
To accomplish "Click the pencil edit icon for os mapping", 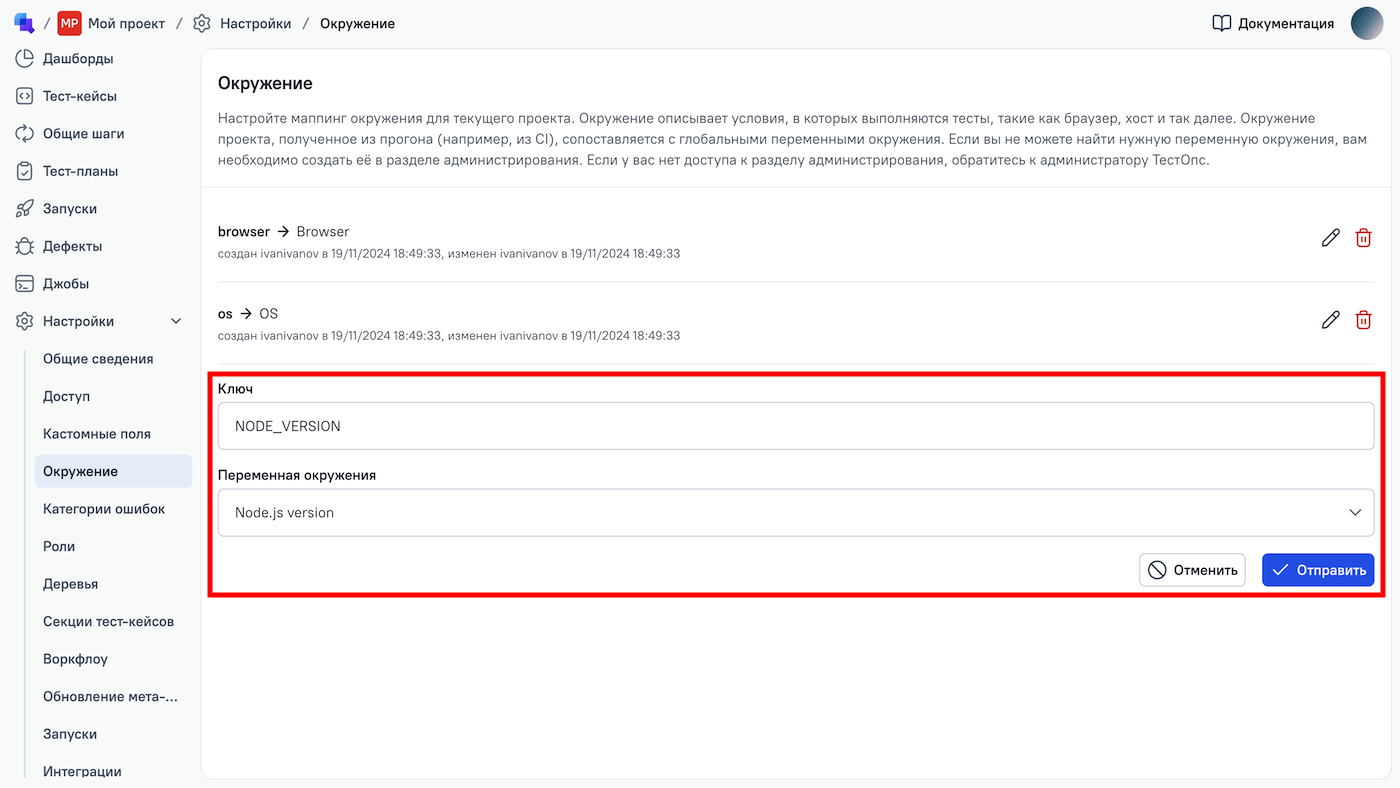I will [x=1330, y=320].
